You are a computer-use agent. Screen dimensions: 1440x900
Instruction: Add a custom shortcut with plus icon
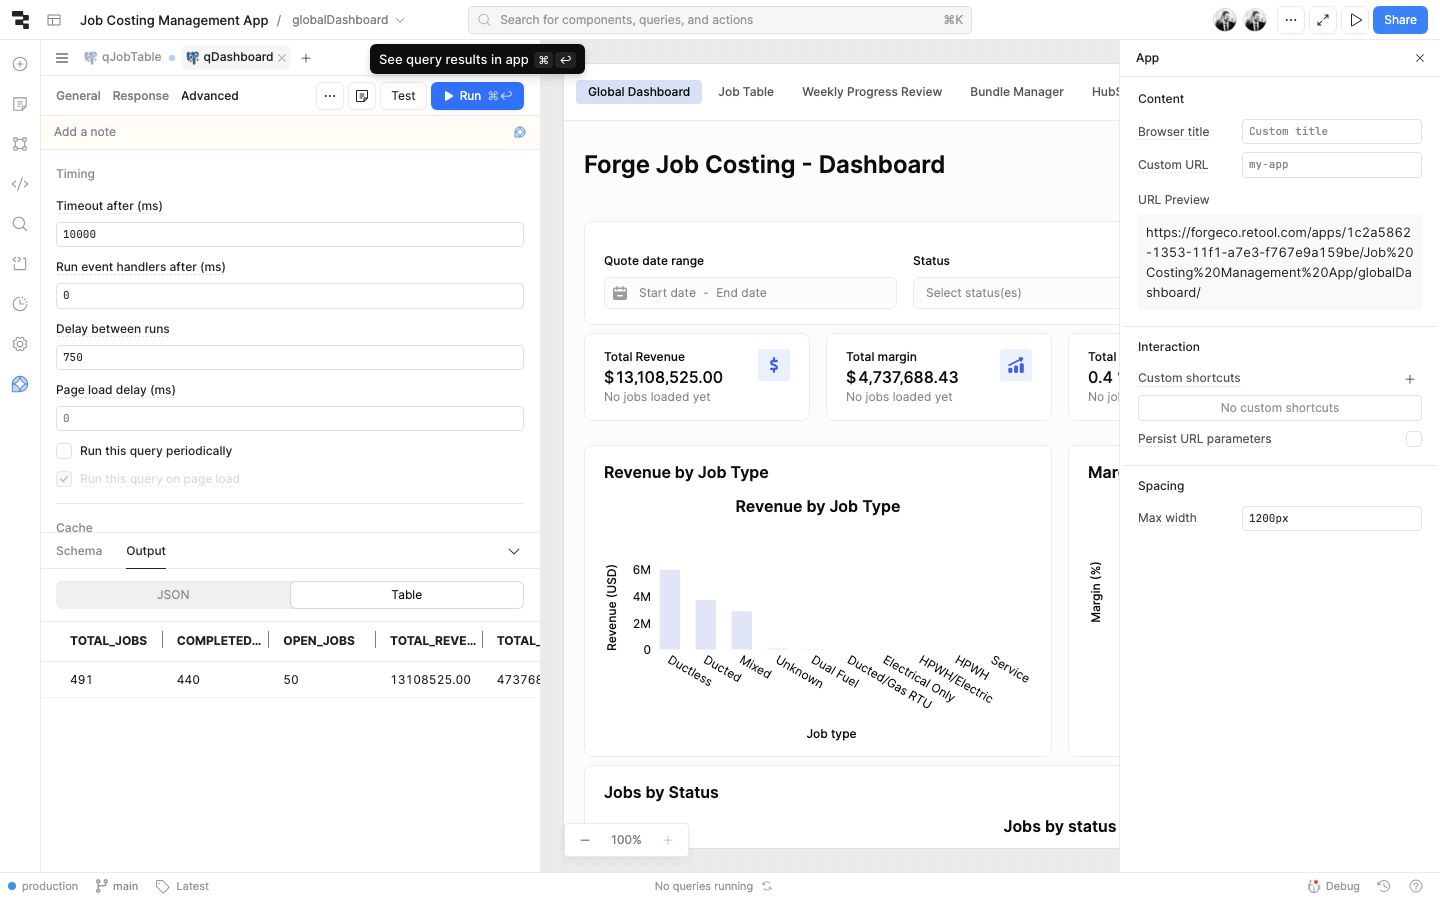click(1410, 379)
